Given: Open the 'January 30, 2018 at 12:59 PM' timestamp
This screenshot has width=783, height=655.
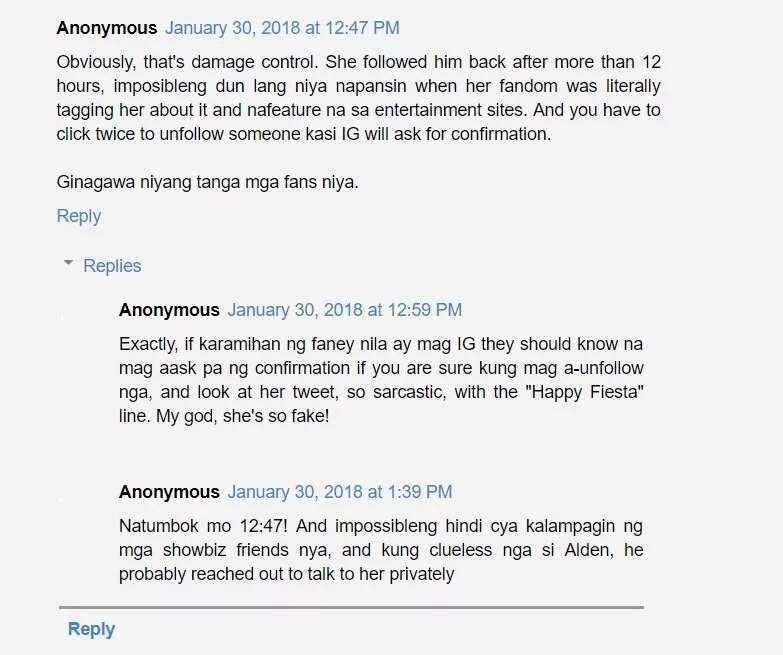Looking at the screenshot, I should point(345,310).
